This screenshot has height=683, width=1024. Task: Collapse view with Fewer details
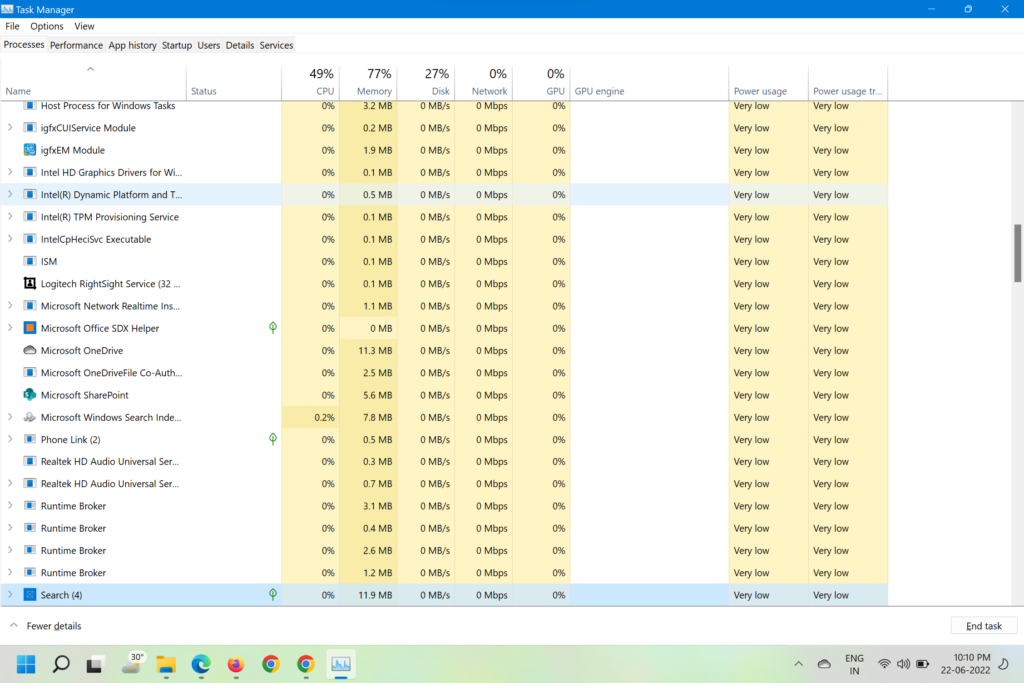45,626
